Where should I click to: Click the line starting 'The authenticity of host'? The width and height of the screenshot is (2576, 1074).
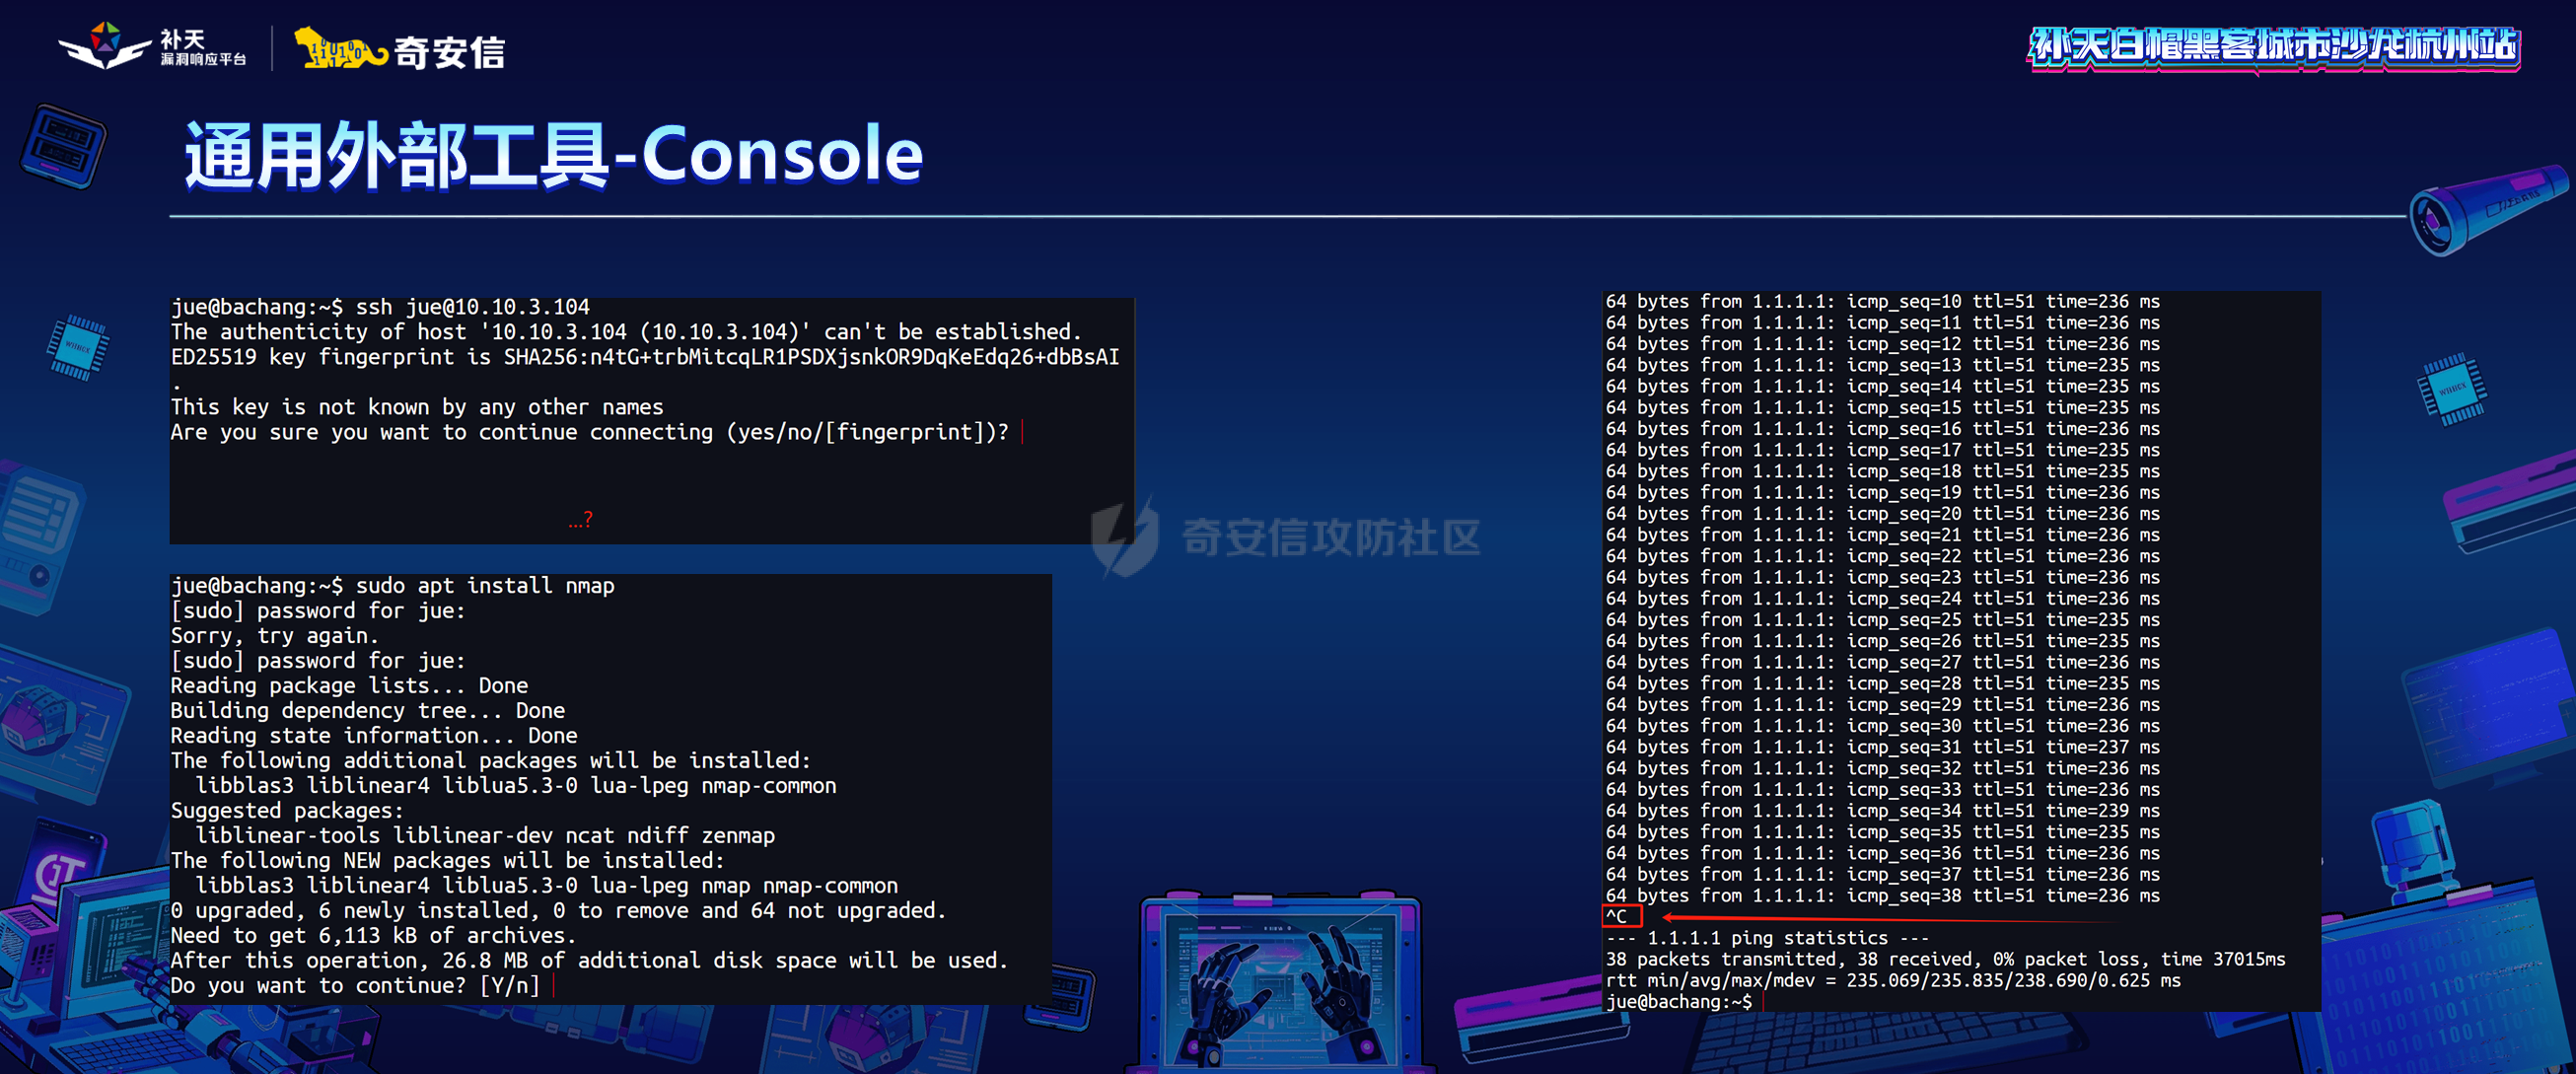[626, 332]
